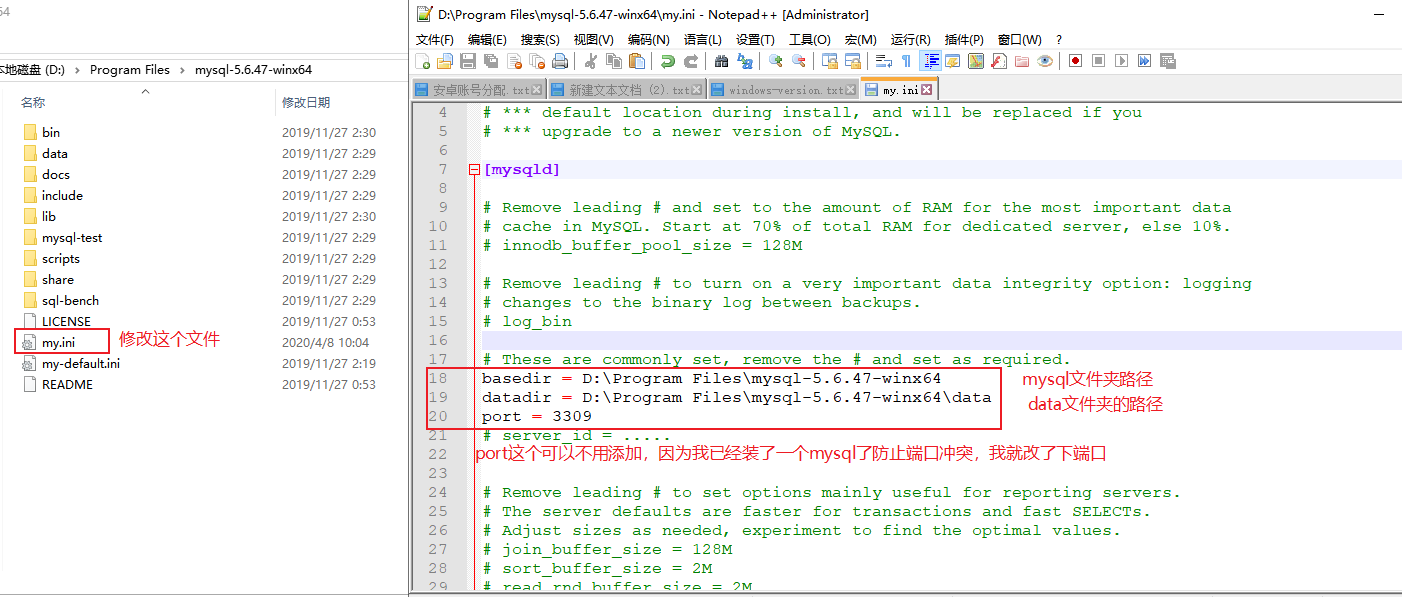Start recording a macro

click(1075, 61)
